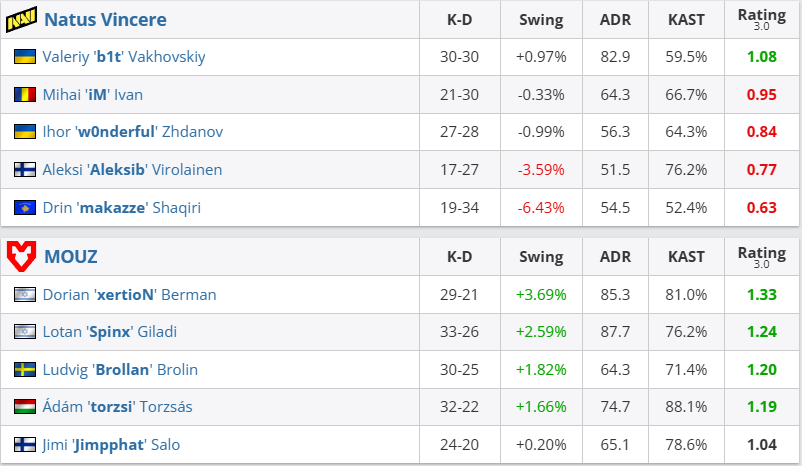Open Natus Vincere team page link
Viewport: 802px width, 466px height.
[105, 20]
